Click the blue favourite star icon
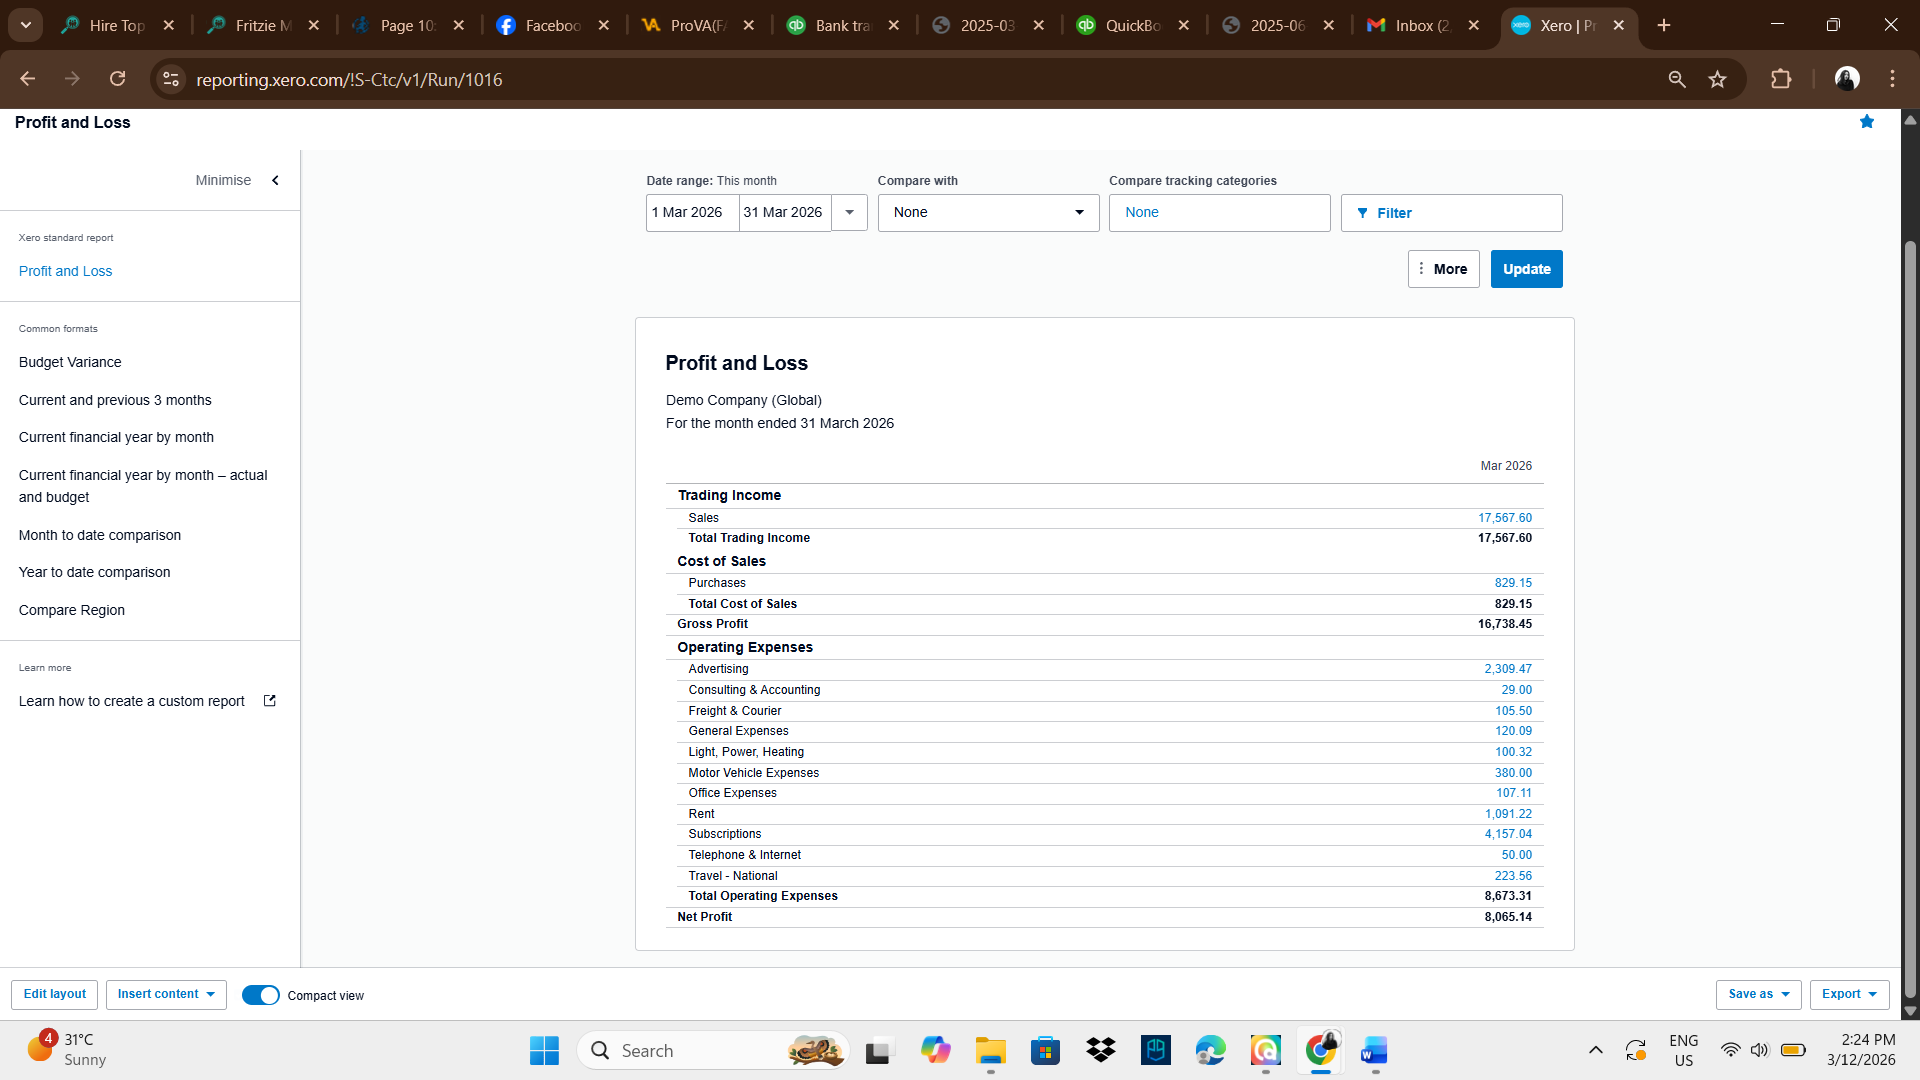 [x=1866, y=122]
